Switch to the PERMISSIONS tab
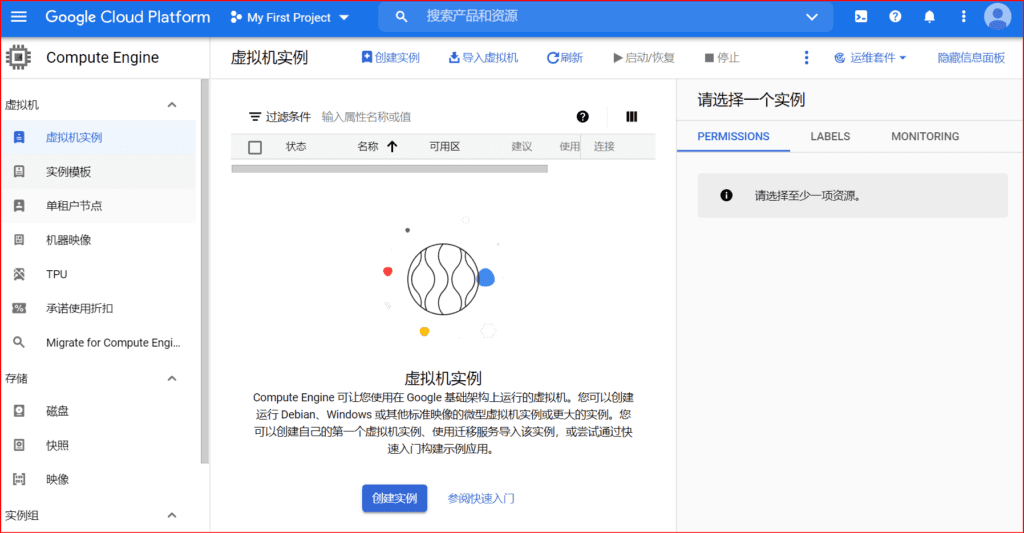 pyautogui.click(x=733, y=137)
